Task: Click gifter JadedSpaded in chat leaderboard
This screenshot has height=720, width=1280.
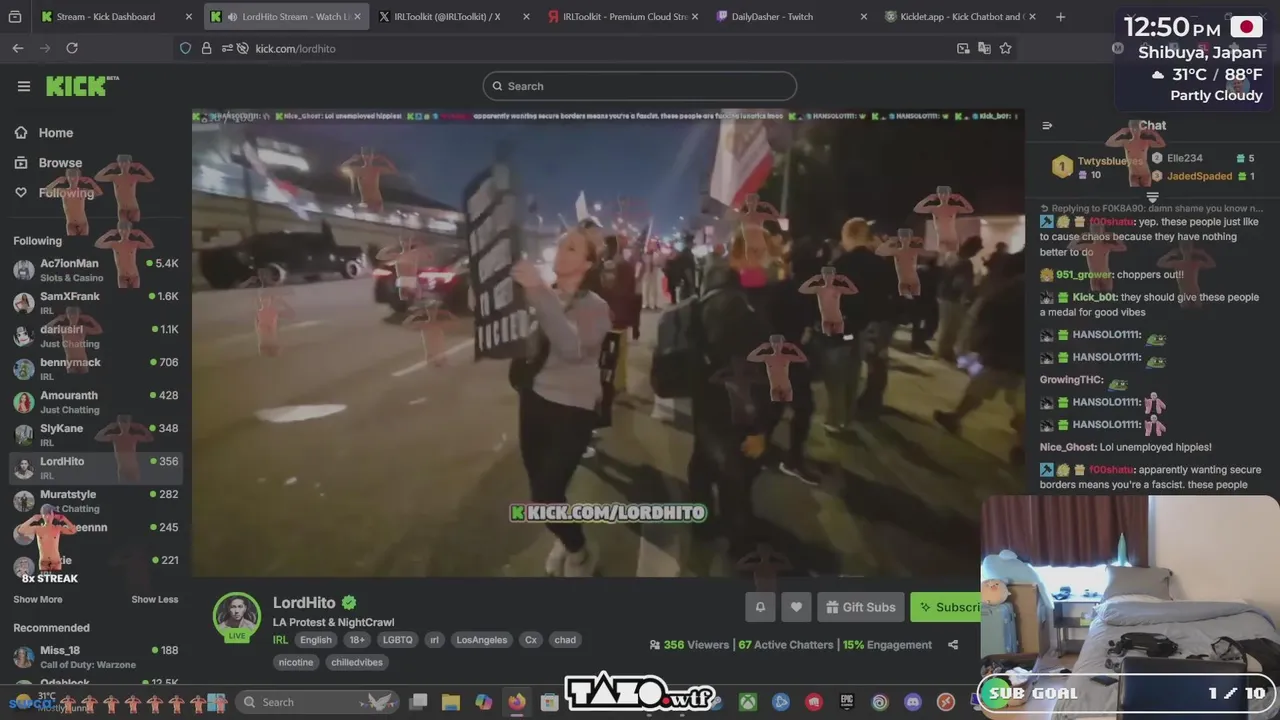Action: [1199, 176]
